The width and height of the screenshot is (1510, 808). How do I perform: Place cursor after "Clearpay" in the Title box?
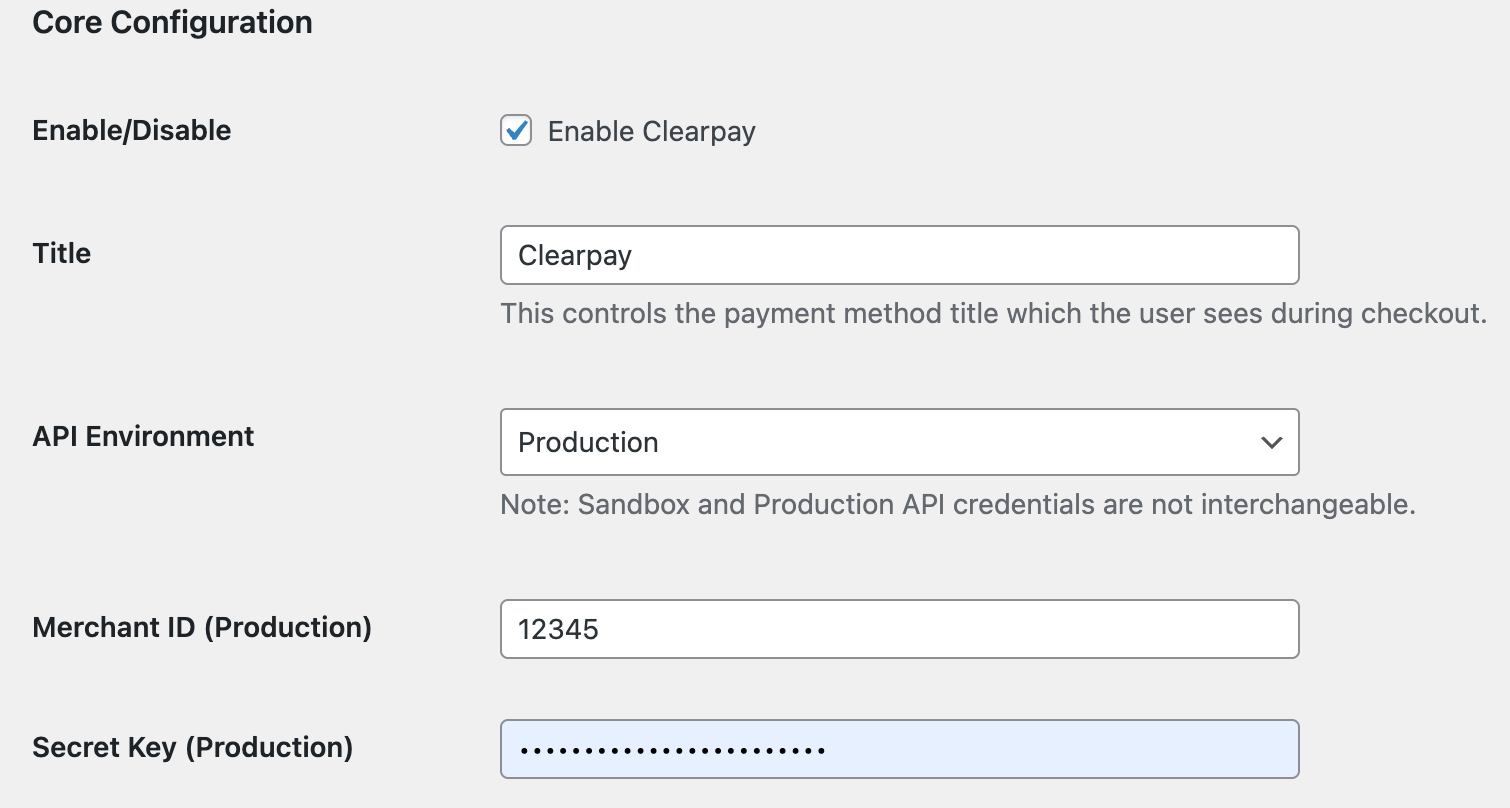pos(634,256)
